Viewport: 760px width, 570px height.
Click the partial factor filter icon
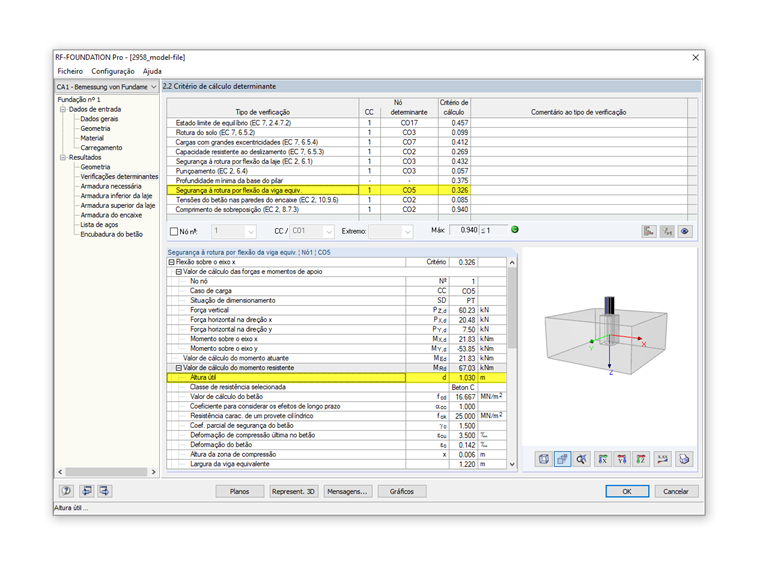click(667, 231)
